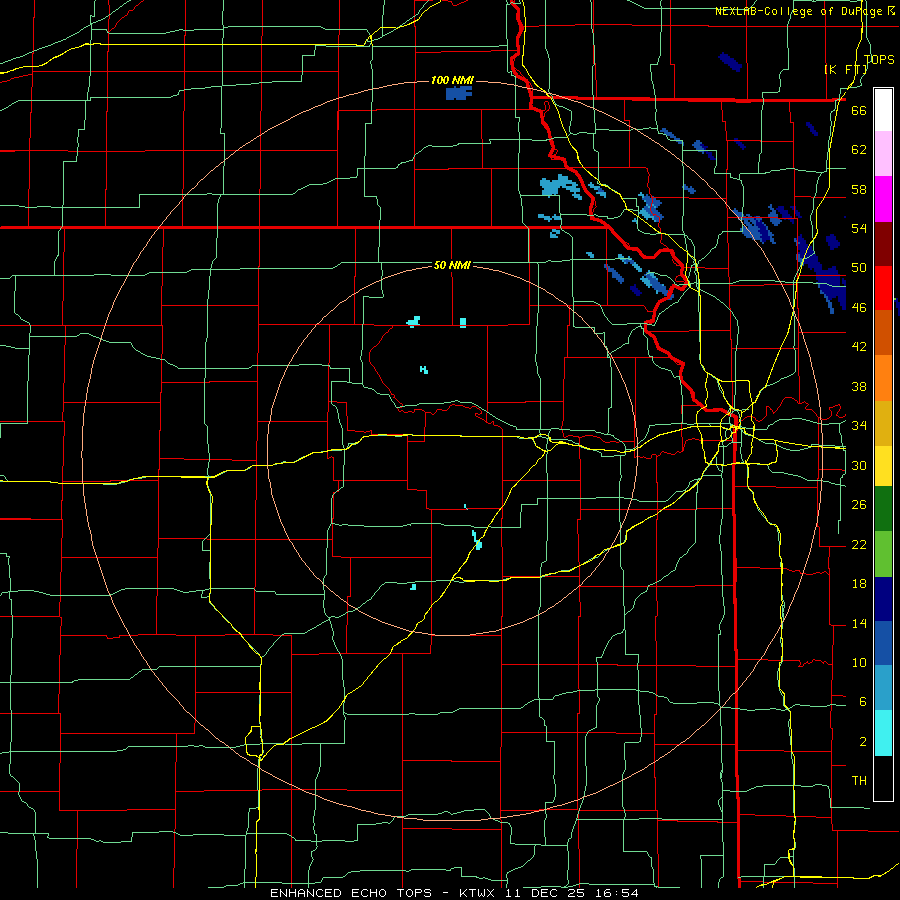
Task: Click the blue echo beside the 100 NMI label
Action: click(x=459, y=93)
